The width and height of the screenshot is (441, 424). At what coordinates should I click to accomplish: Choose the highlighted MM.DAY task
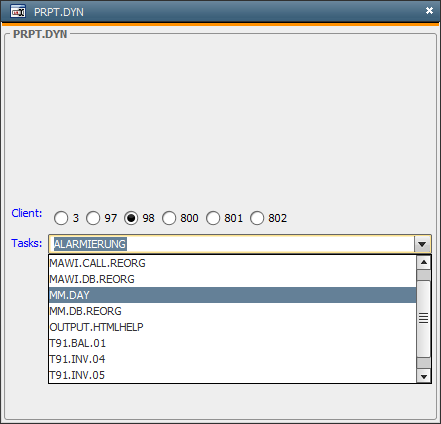tap(232, 295)
